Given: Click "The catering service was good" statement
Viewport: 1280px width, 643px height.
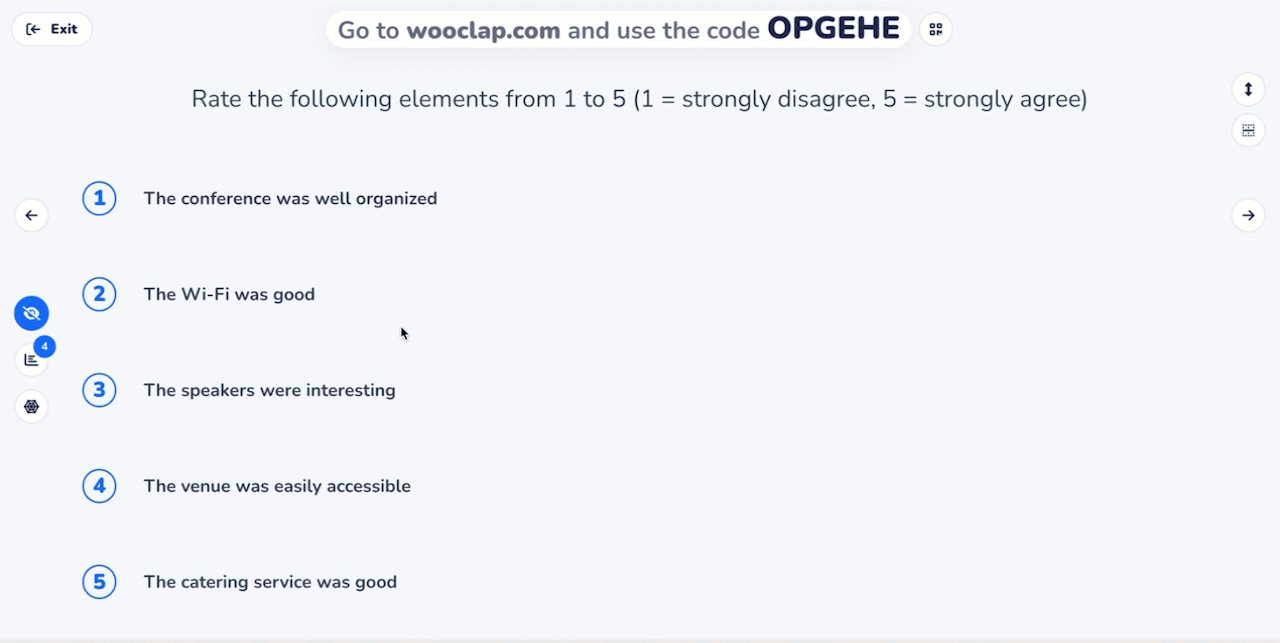Looking at the screenshot, I should tap(270, 582).
